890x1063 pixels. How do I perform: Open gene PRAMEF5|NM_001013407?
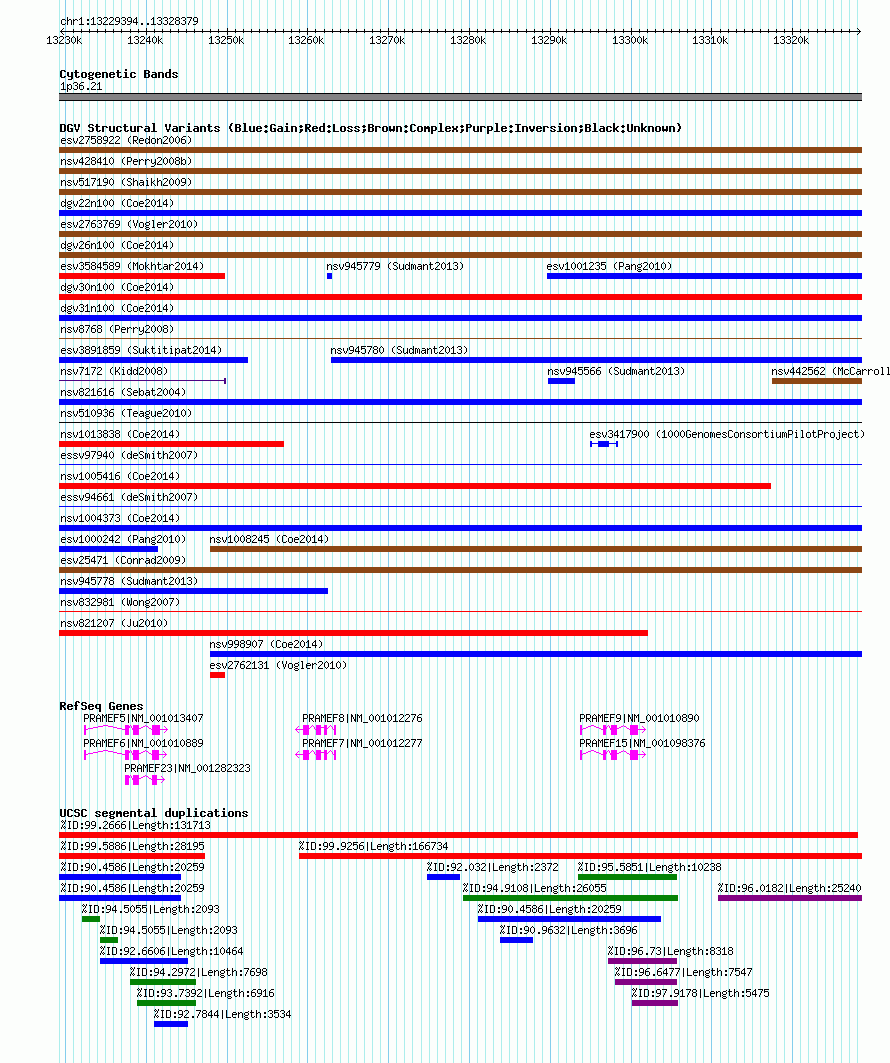pyautogui.click(x=143, y=719)
